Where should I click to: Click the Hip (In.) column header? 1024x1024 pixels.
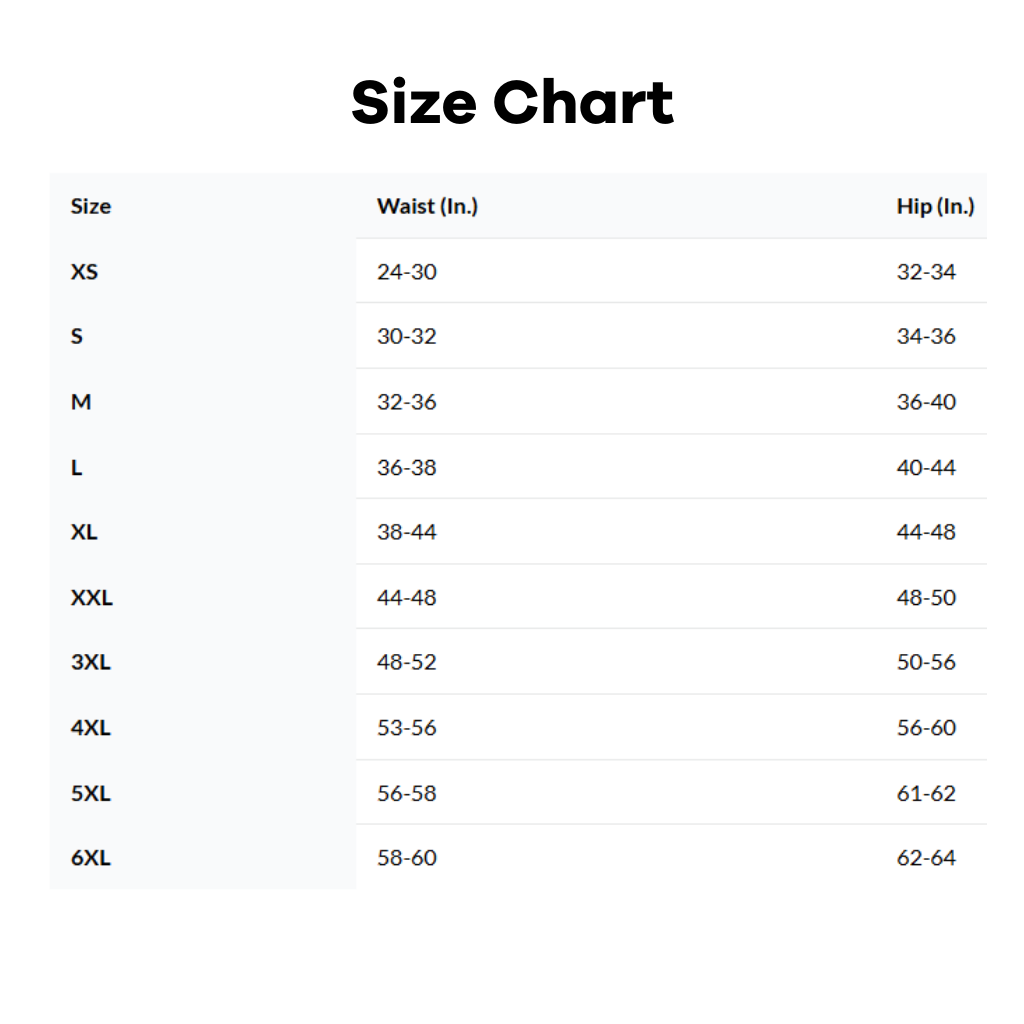(x=935, y=207)
